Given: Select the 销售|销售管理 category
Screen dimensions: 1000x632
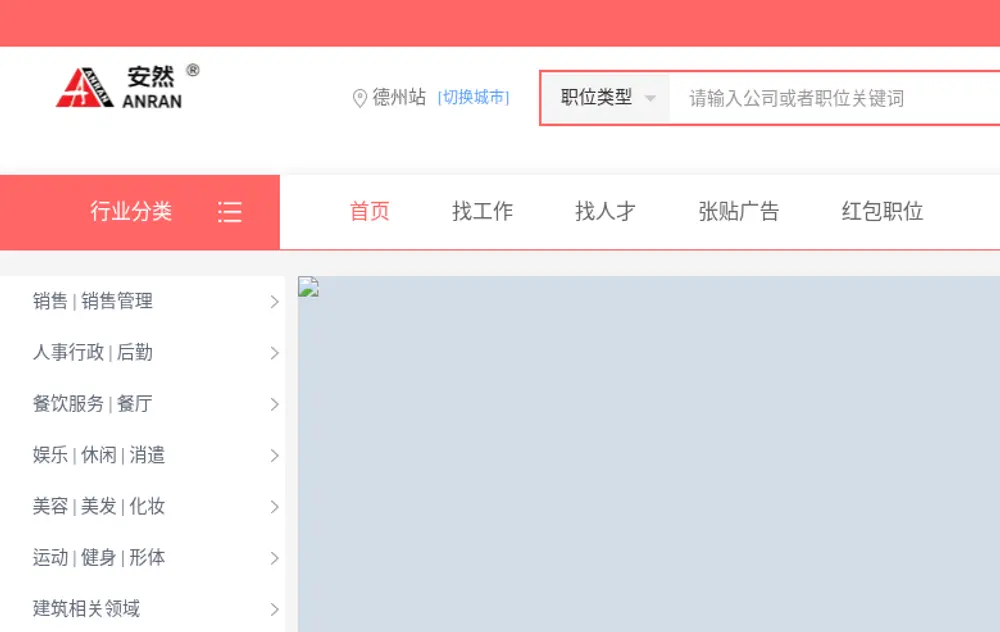Looking at the screenshot, I should coord(93,301).
